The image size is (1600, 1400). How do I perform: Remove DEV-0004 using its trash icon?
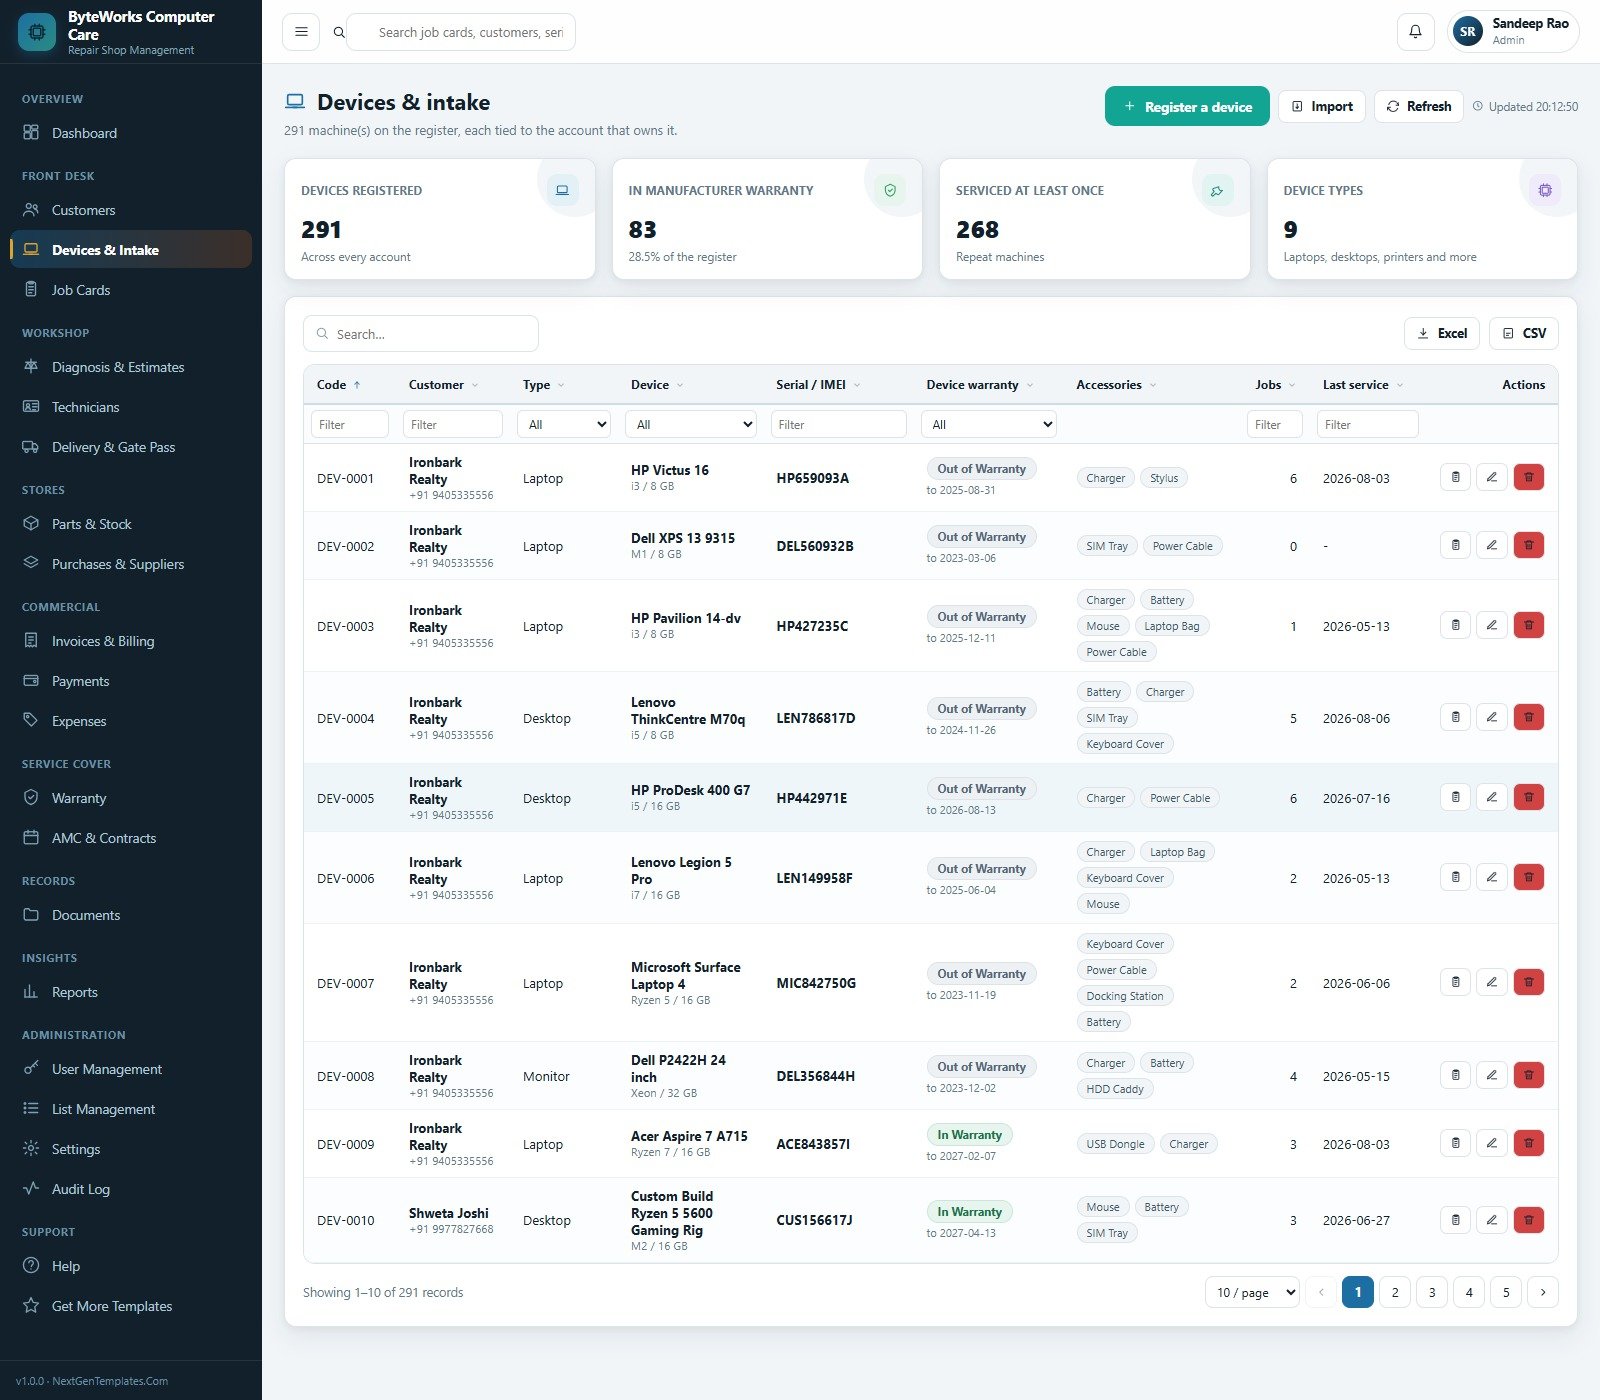point(1528,718)
